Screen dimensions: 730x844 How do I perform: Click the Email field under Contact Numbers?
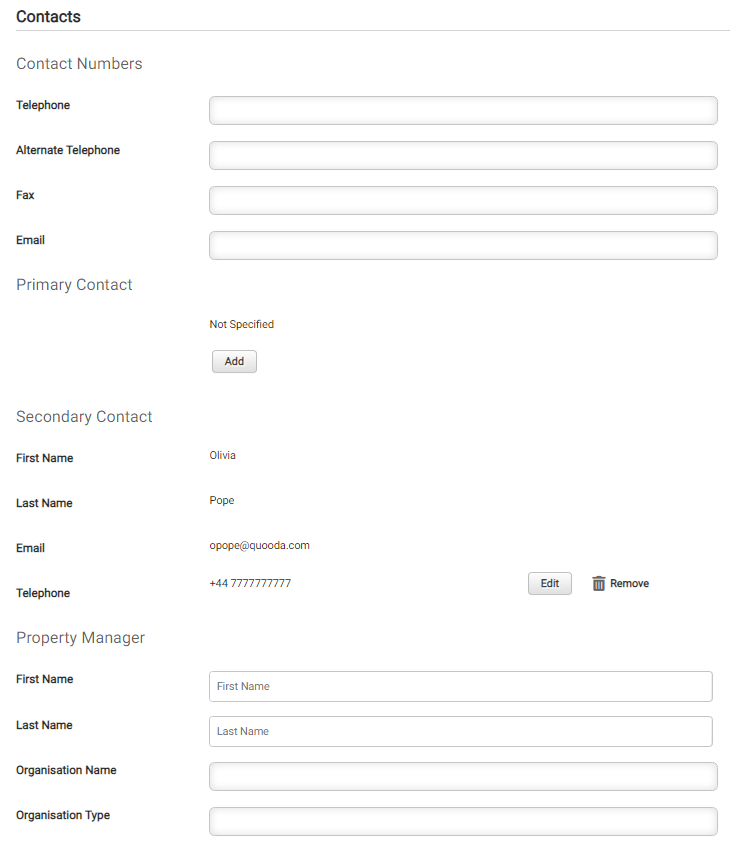point(463,245)
